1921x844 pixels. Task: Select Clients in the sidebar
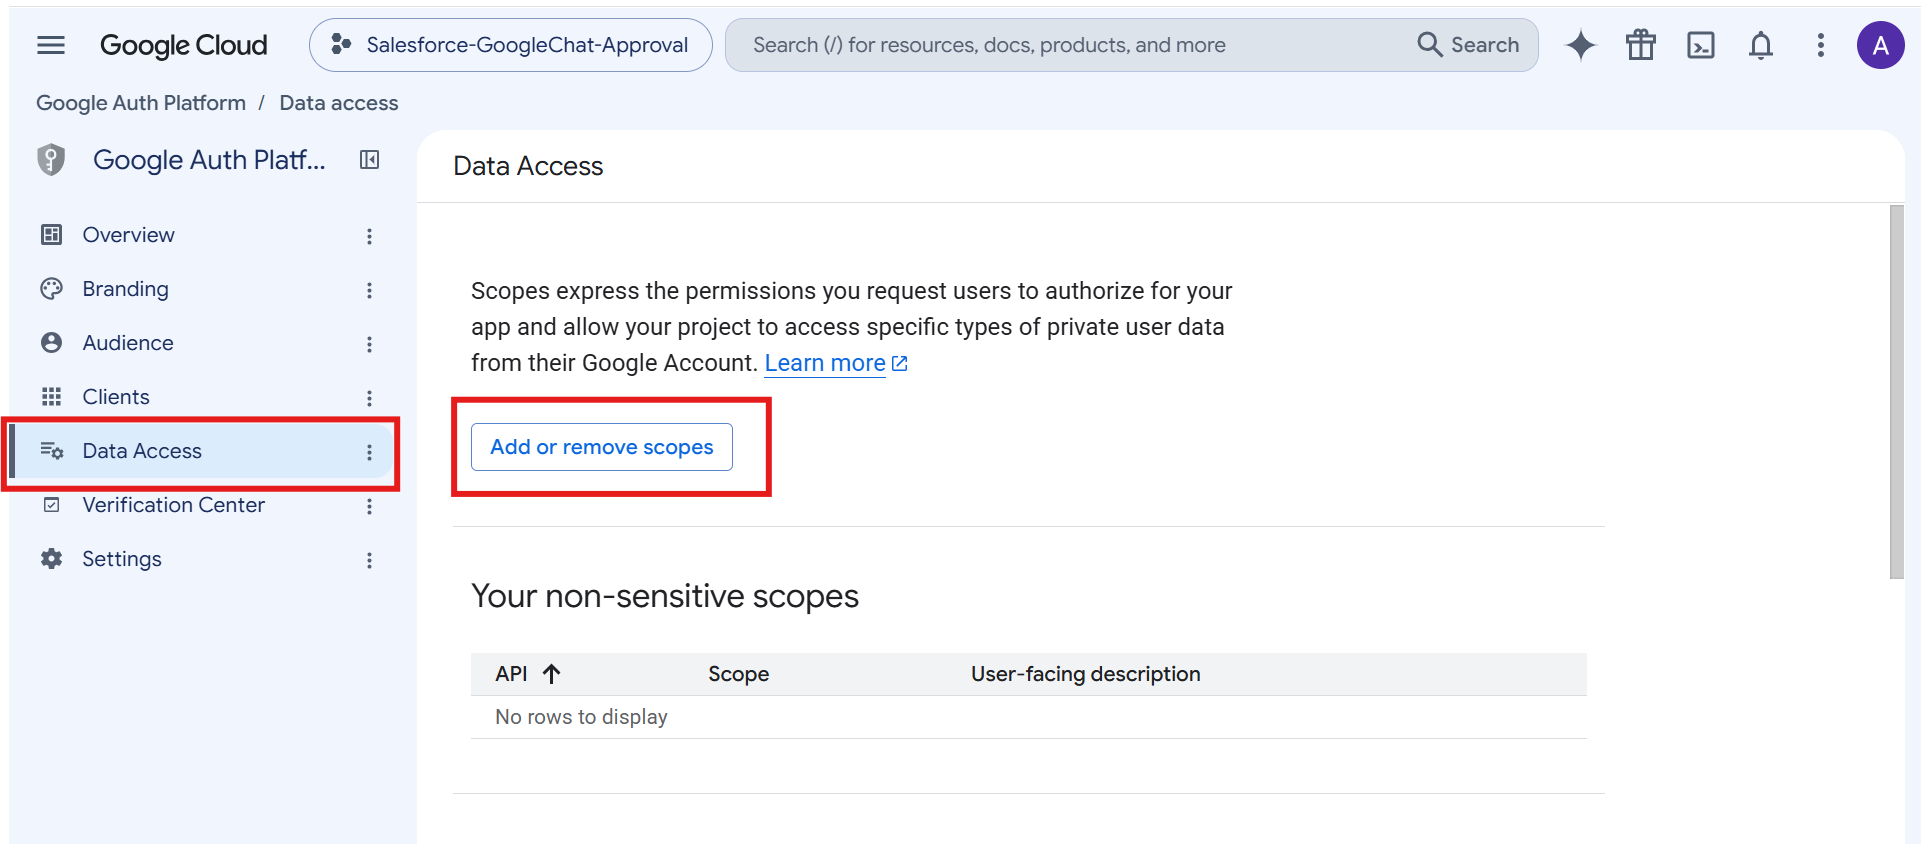point(116,397)
